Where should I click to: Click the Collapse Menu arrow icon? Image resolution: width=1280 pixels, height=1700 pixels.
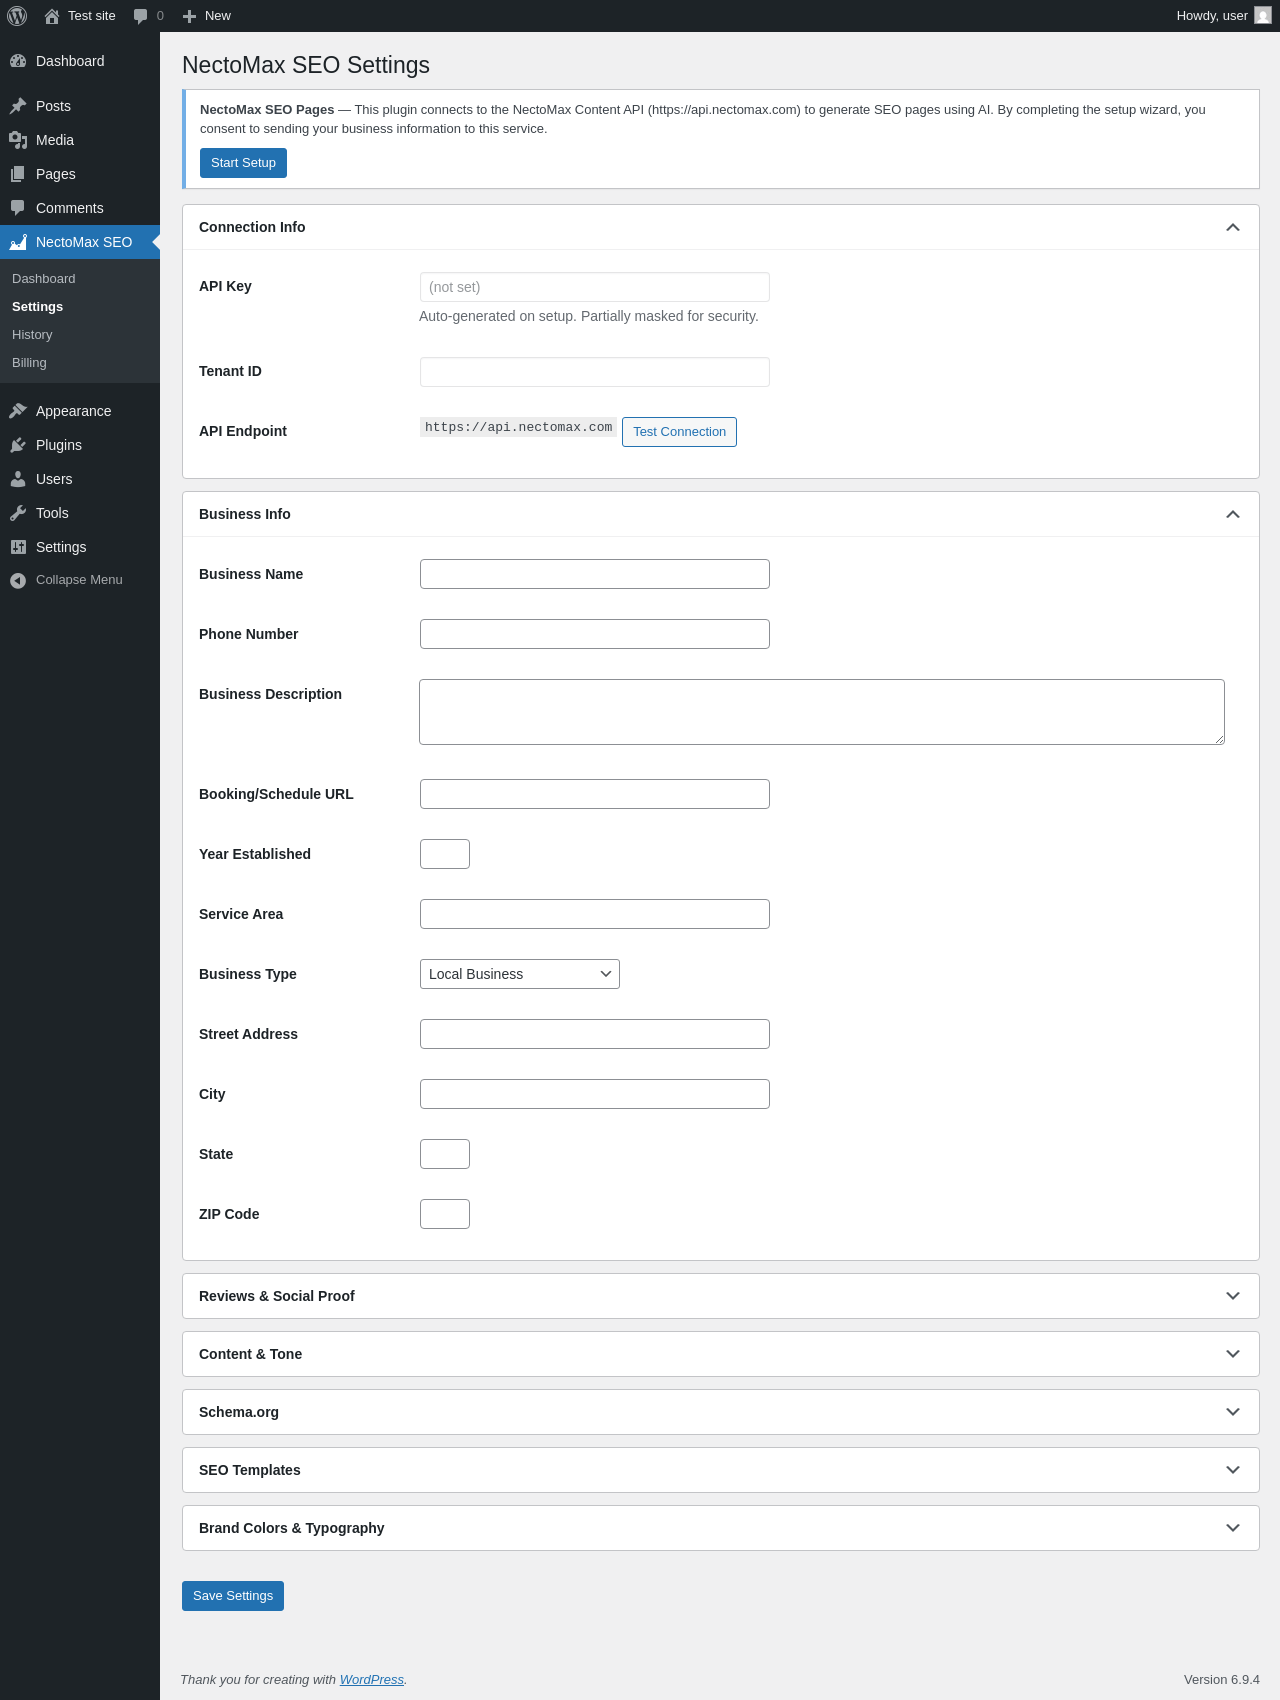pyautogui.click(x=18, y=580)
